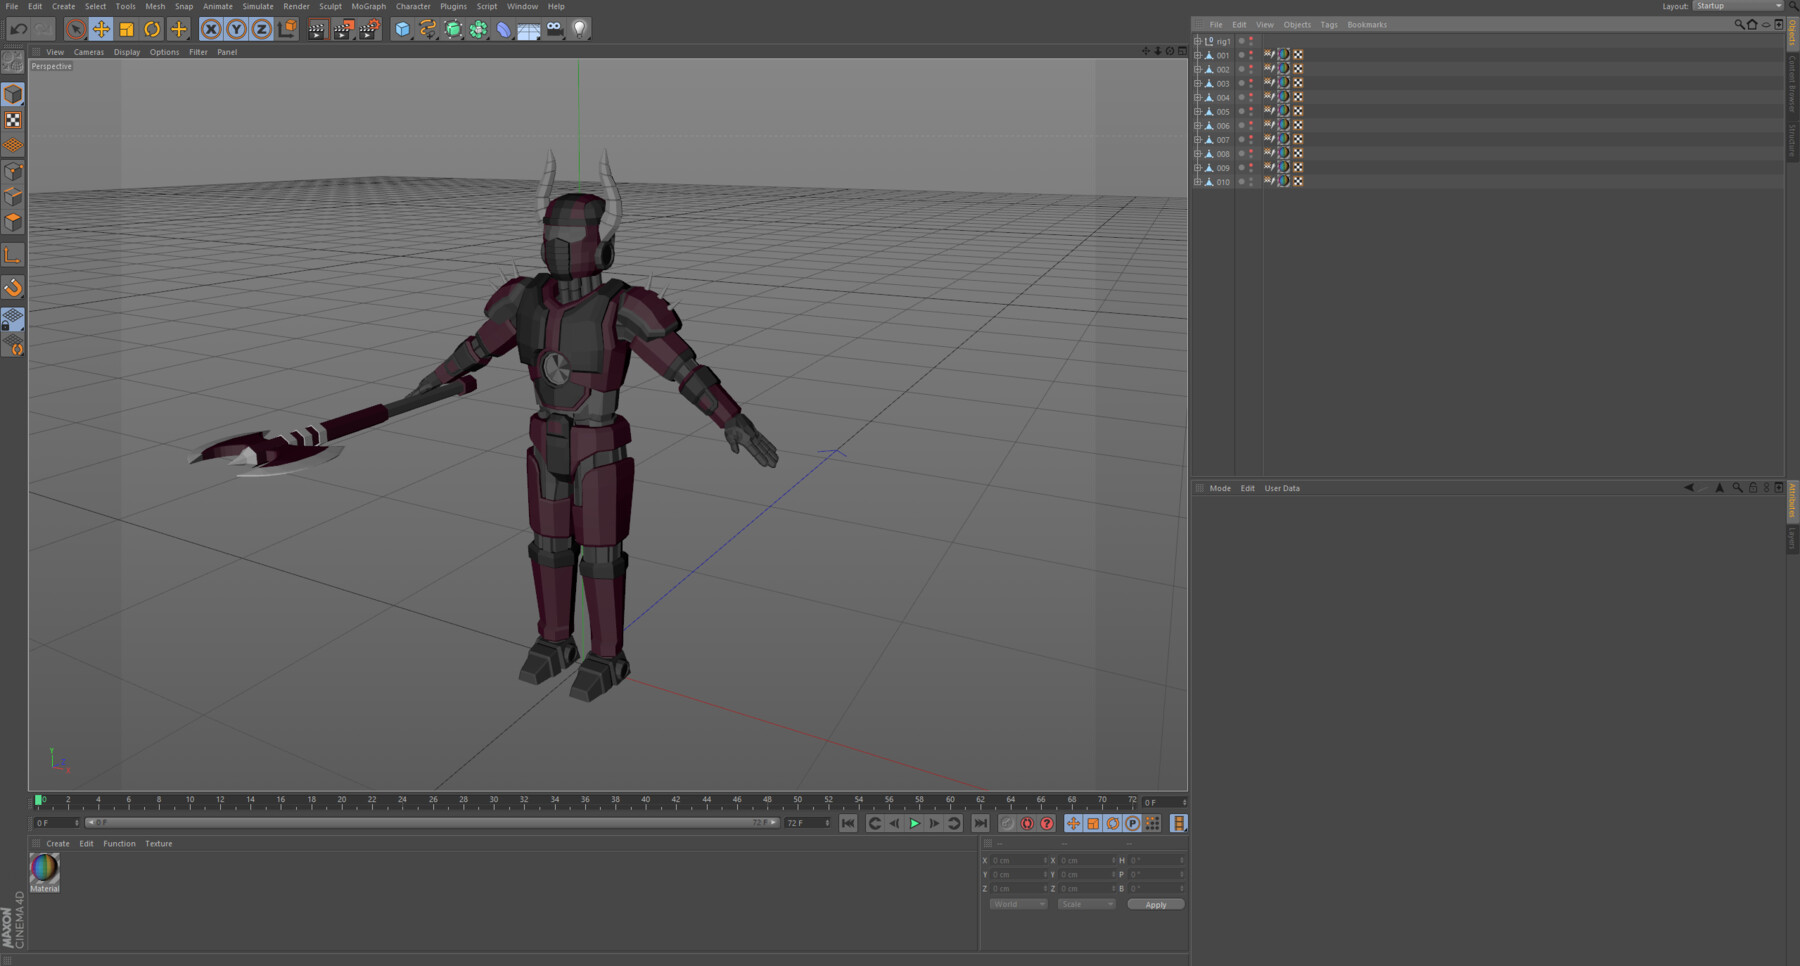The width and height of the screenshot is (1800, 966).
Task: Select the Scale tool in top toolbar
Action: click(127, 29)
